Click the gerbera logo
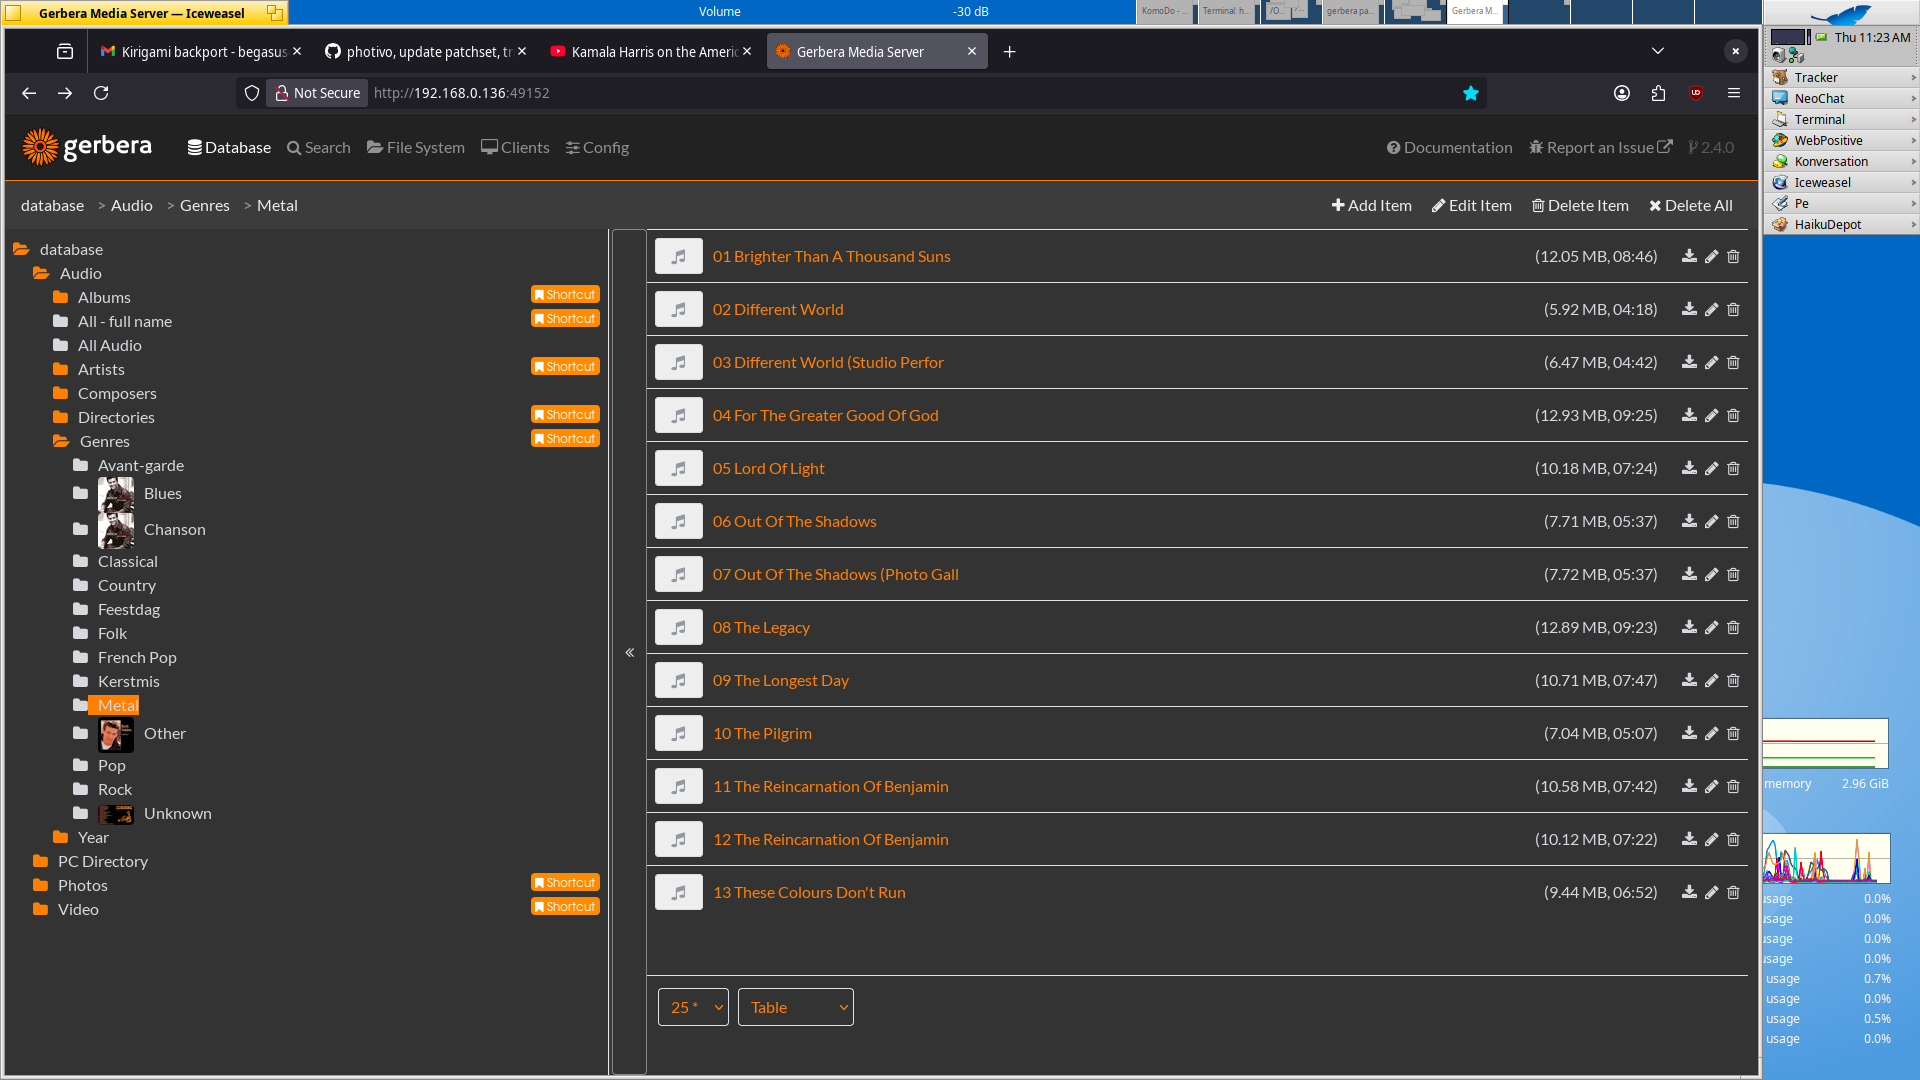This screenshot has width=1920, height=1080. [87, 147]
